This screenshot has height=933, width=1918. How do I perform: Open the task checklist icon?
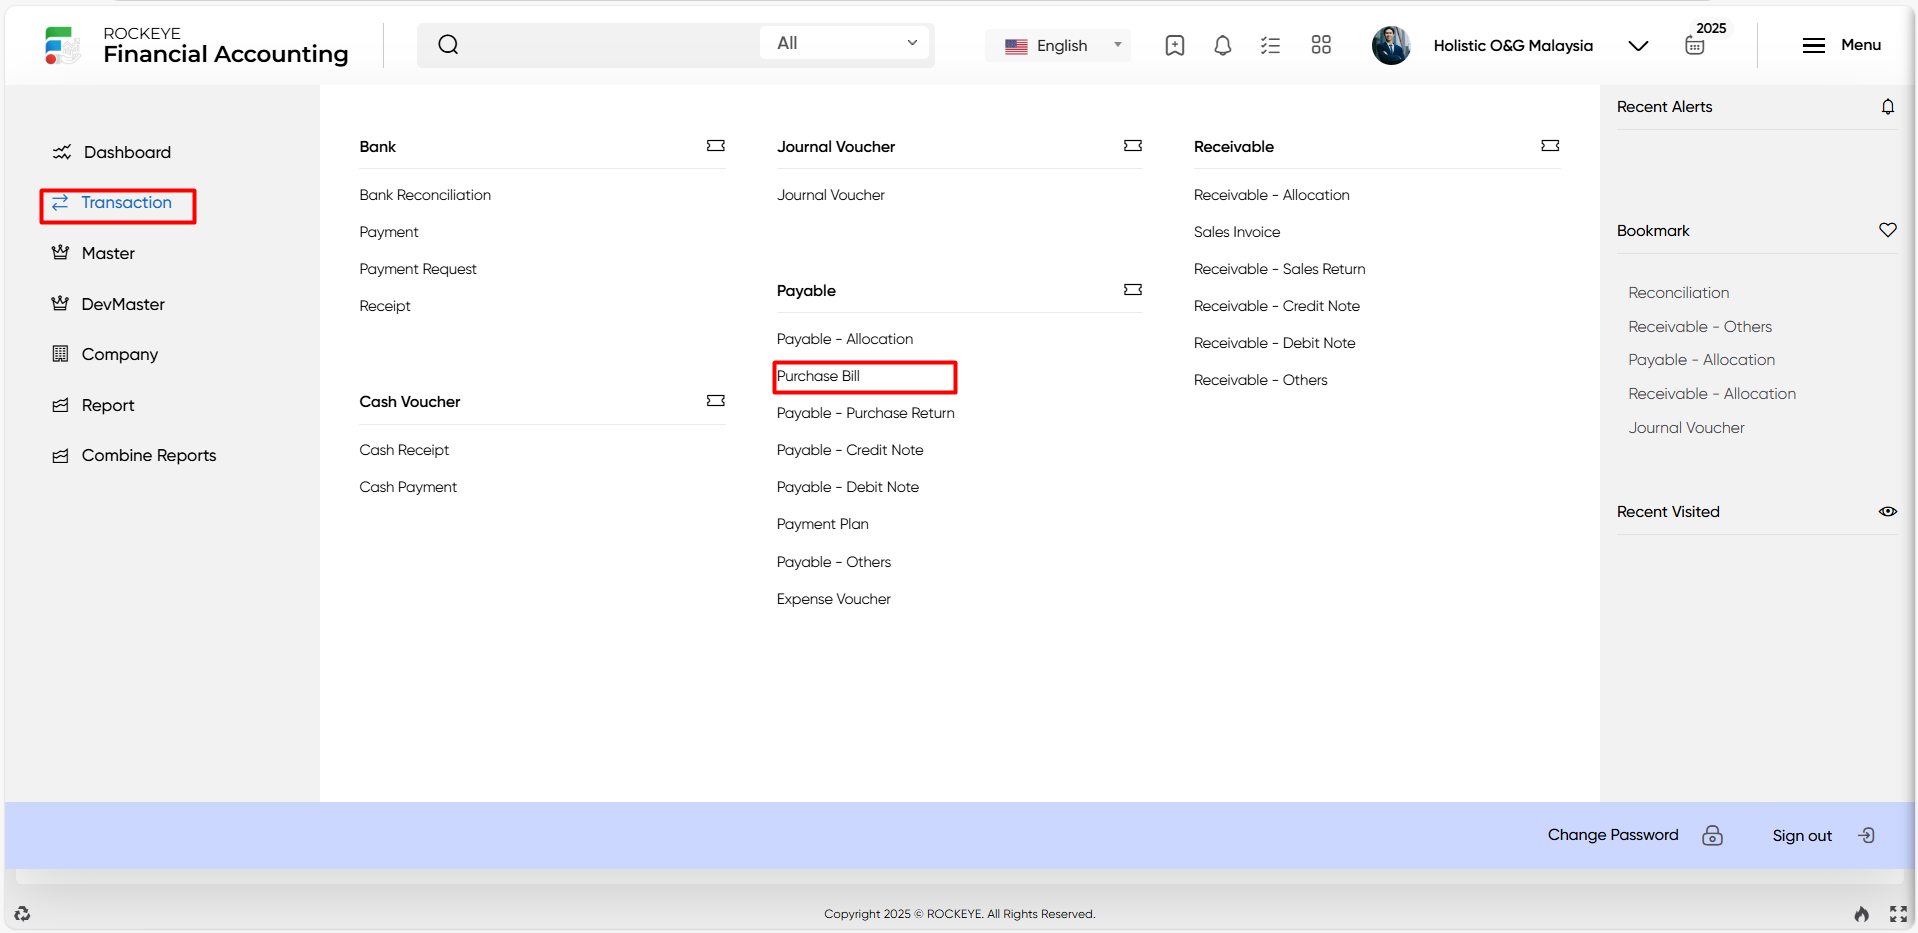tap(1270, 45)
